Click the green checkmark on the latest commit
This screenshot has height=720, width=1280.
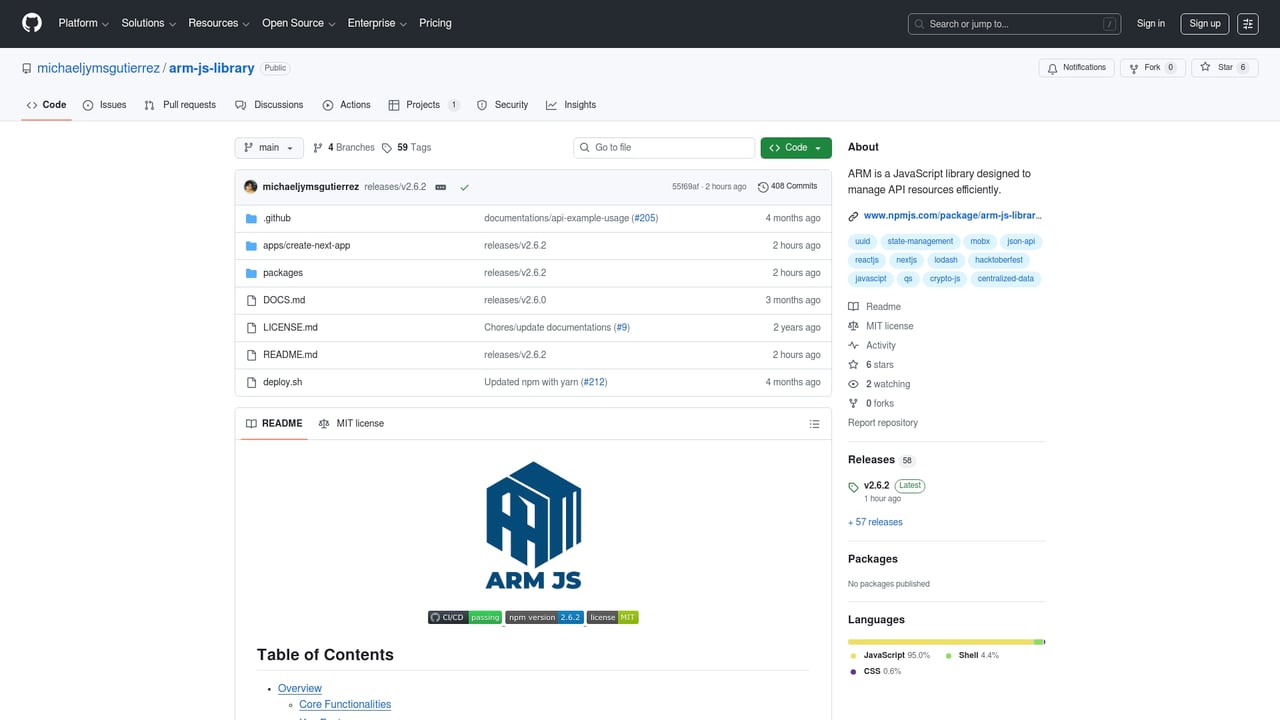[x=464, y=186]
